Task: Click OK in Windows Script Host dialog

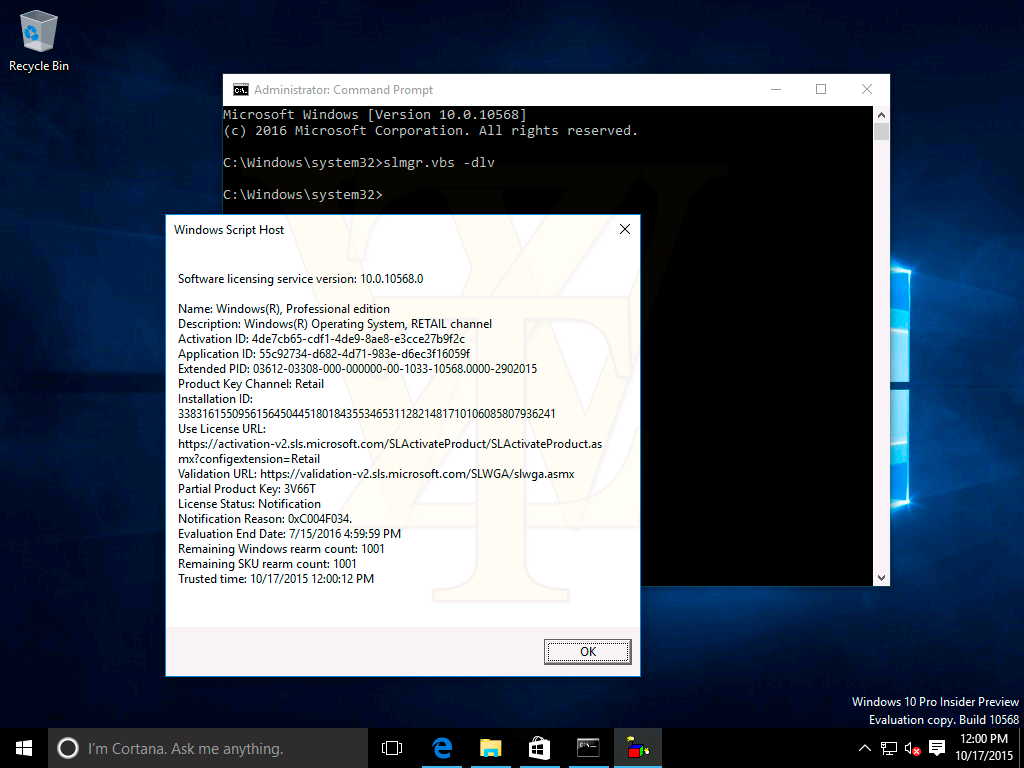Action: tap(587, 652)
